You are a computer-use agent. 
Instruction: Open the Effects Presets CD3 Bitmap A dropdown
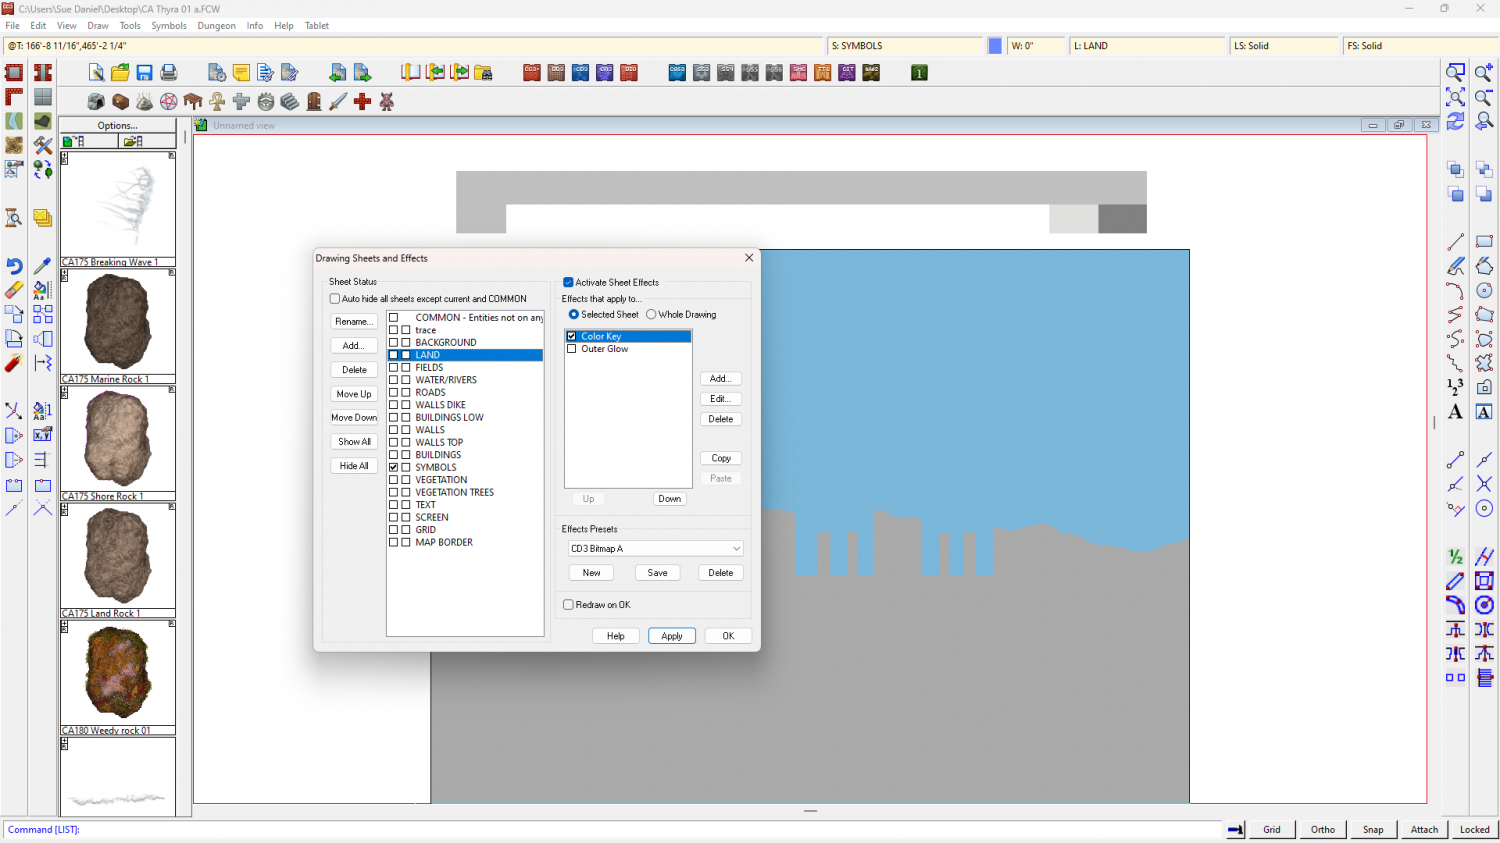point(655,549)
